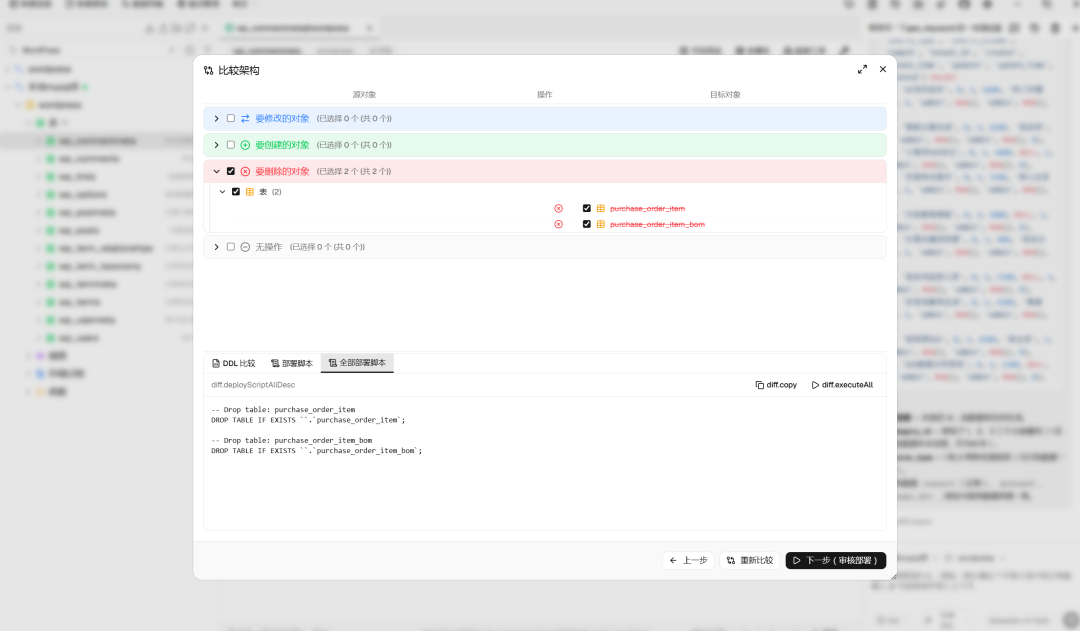Click the diff.deployScriptAllDesc description text
Screen dimensions: 1080x631
253,385
